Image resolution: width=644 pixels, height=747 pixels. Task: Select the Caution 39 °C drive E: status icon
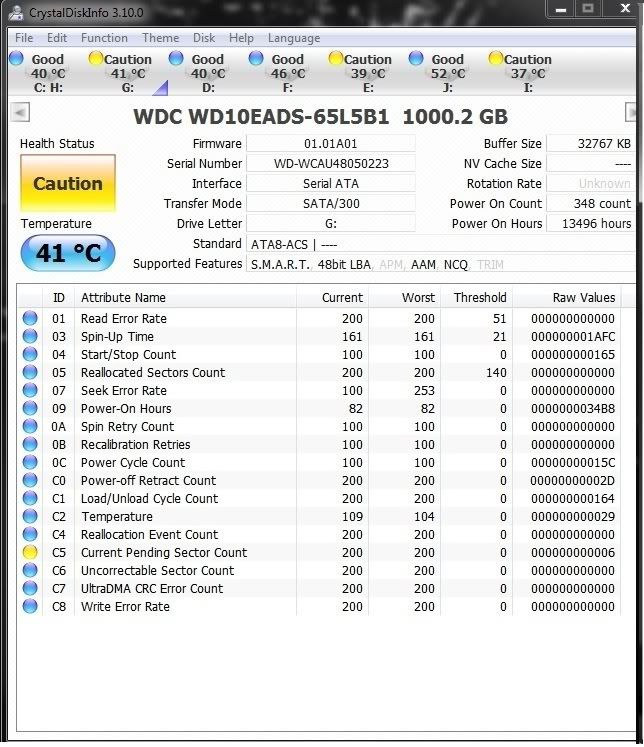pos(336,59)
